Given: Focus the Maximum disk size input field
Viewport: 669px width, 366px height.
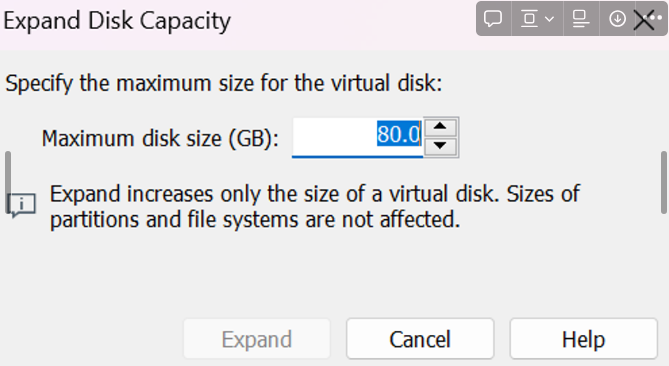Looking at the screenshot, I should (x=357, y=137).
